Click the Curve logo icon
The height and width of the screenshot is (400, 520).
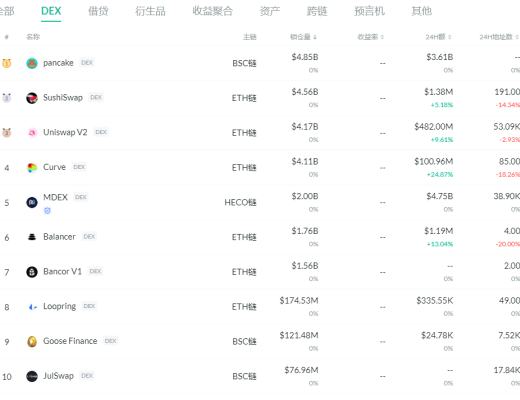[32, 167]
